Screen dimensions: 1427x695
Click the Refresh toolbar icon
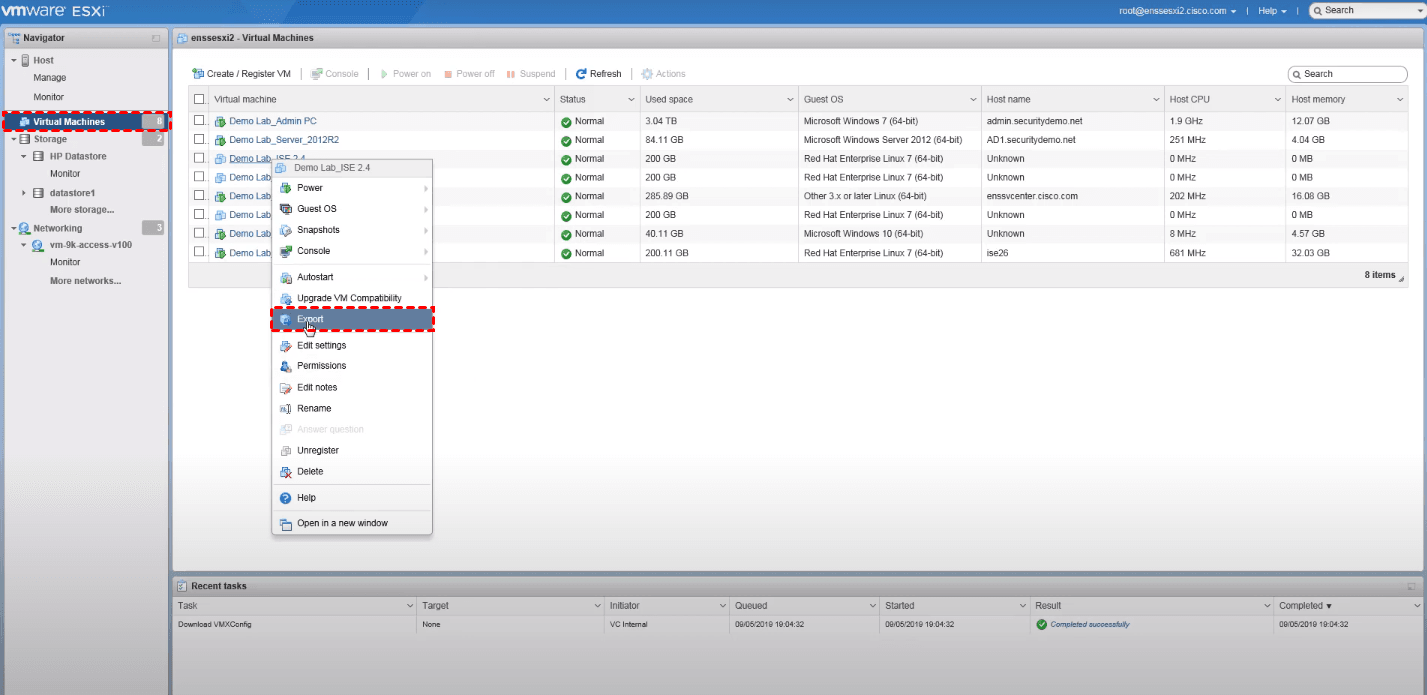581,74
